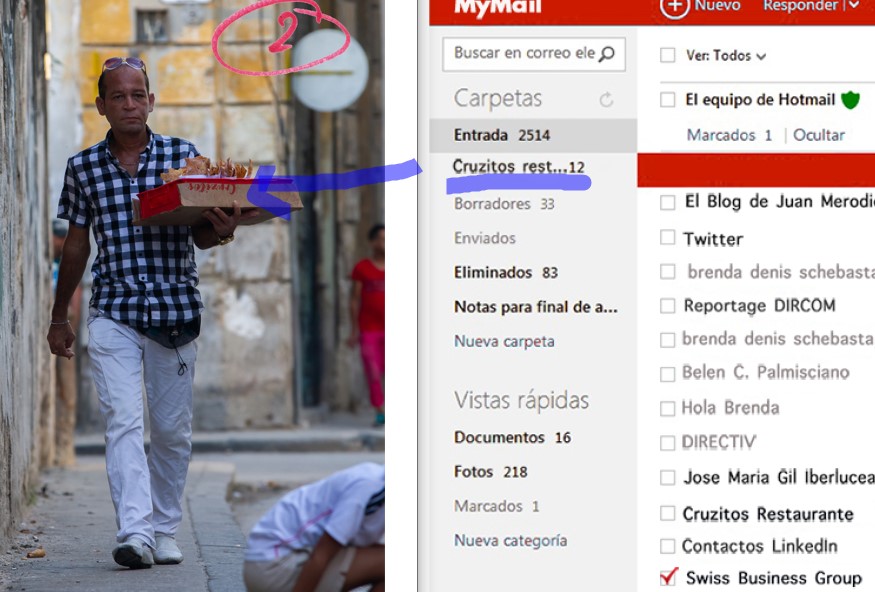
Task: Tick the select-all messages checkbox
Action: point(667,56)
